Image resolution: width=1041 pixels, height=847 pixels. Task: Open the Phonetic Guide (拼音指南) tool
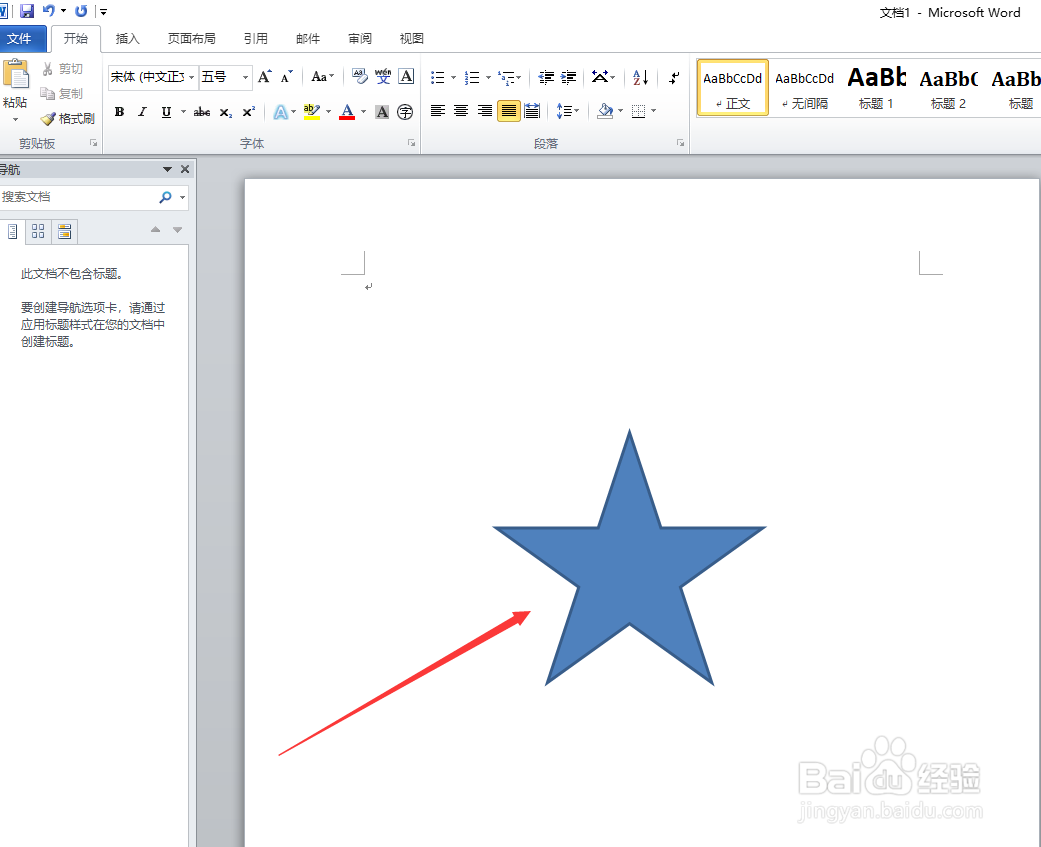click(383, 77)
